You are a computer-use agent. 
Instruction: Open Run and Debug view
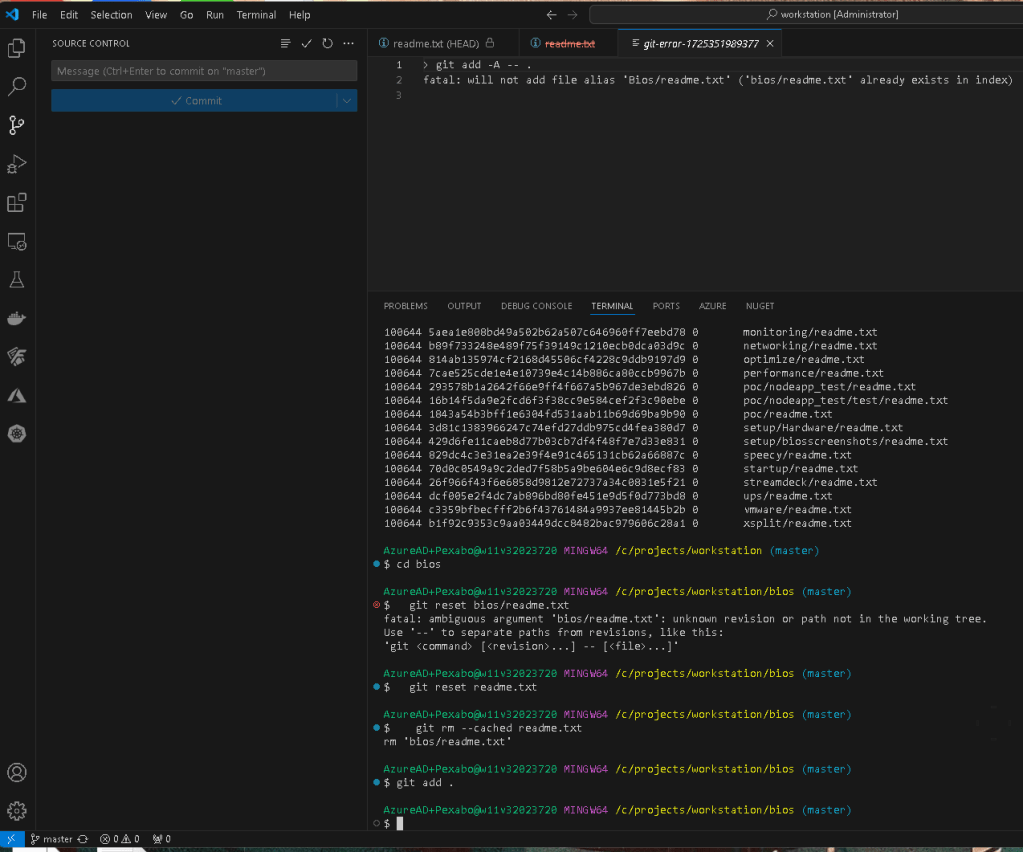point(17,164)
